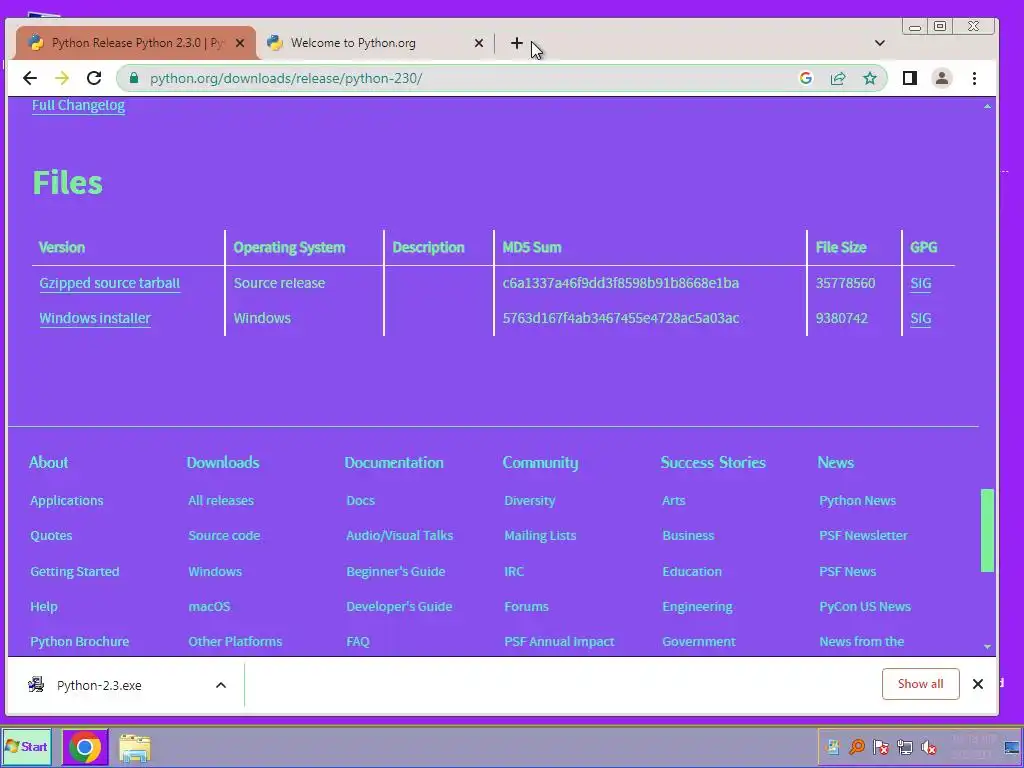Open the Help footer link
1024x768 pixels.
click(44, 606)
